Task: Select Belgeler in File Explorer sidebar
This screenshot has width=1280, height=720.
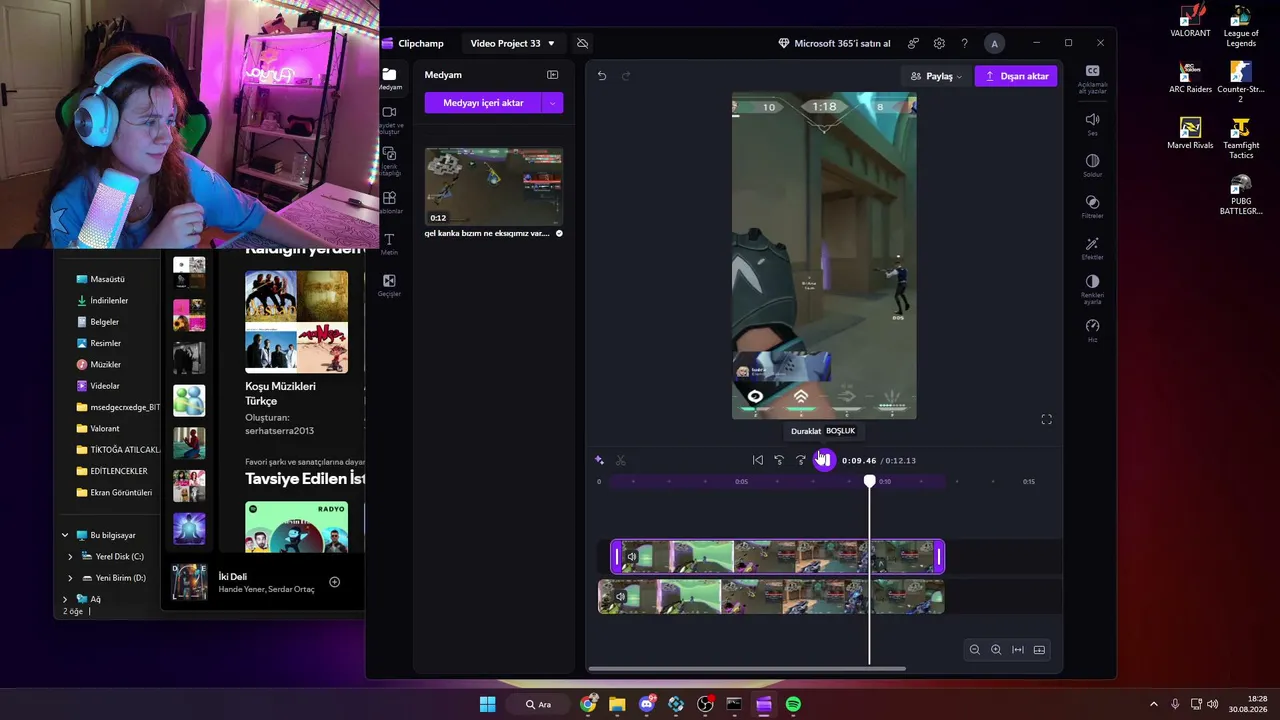Action: (104, 322)
